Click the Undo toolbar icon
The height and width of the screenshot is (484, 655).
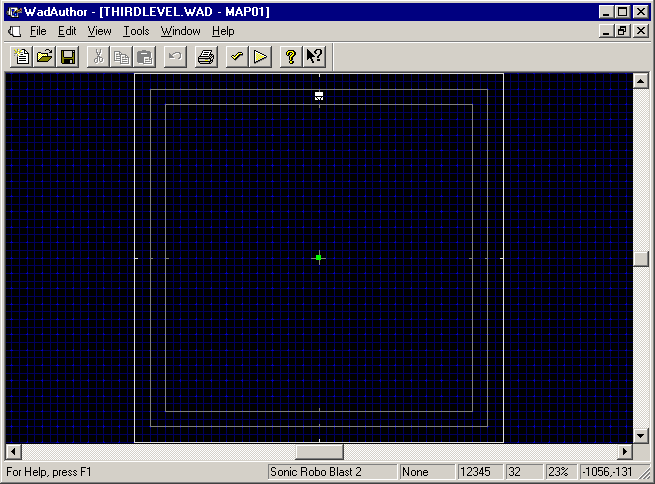point(175,56)
